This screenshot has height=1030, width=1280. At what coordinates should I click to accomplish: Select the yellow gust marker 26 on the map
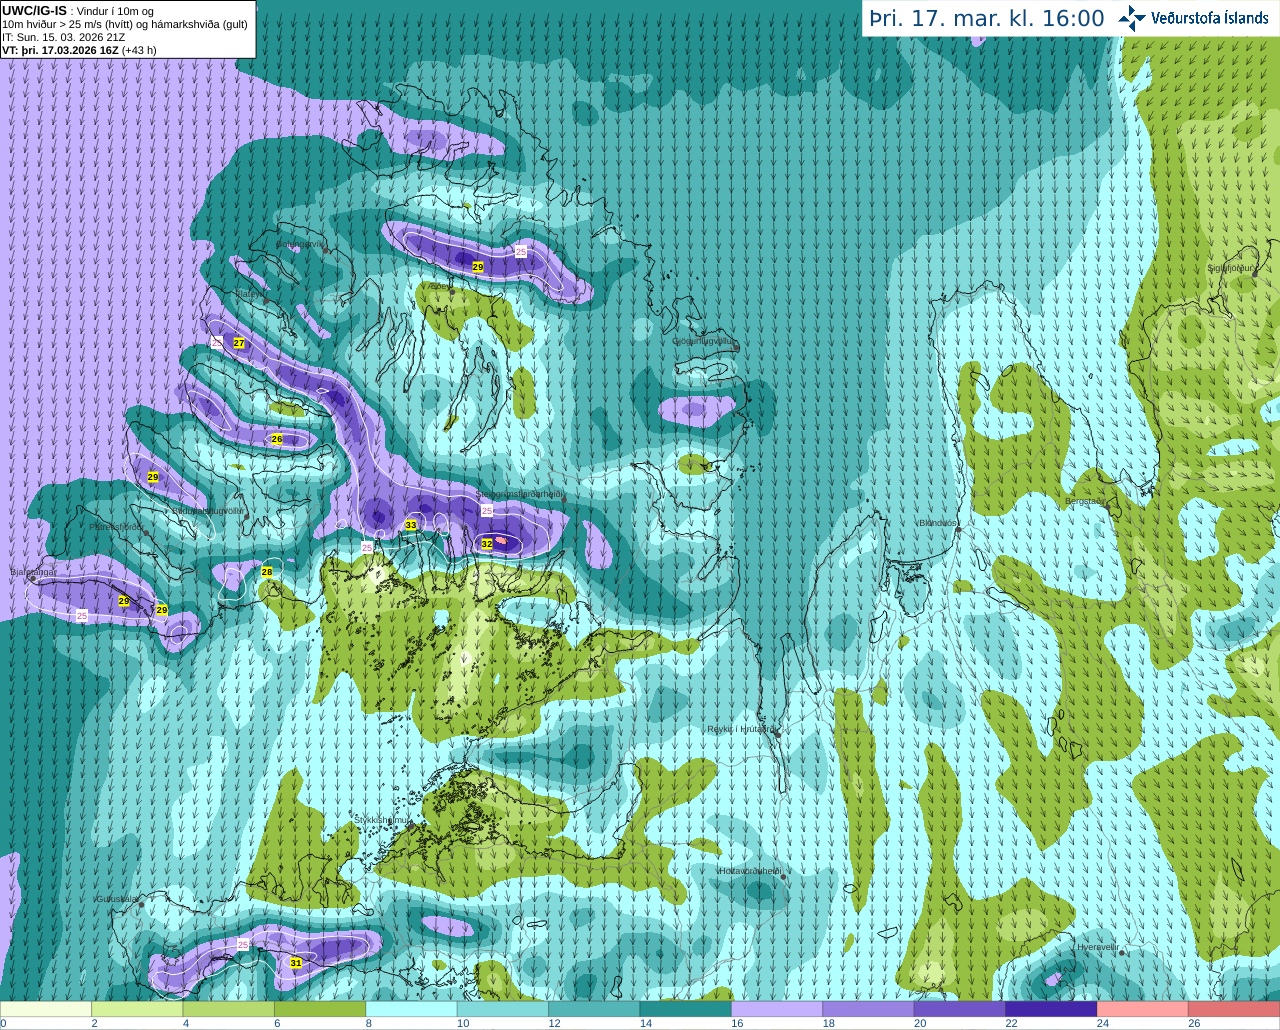(x=277, y=439)
